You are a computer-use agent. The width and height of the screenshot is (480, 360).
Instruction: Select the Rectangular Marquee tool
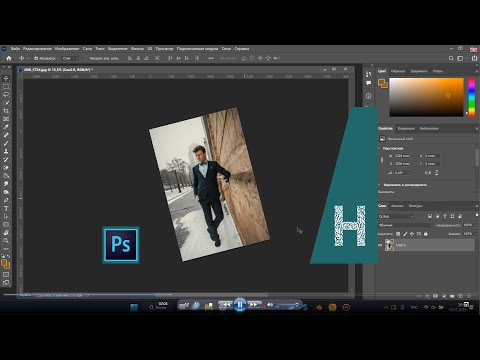coord(6,87)
